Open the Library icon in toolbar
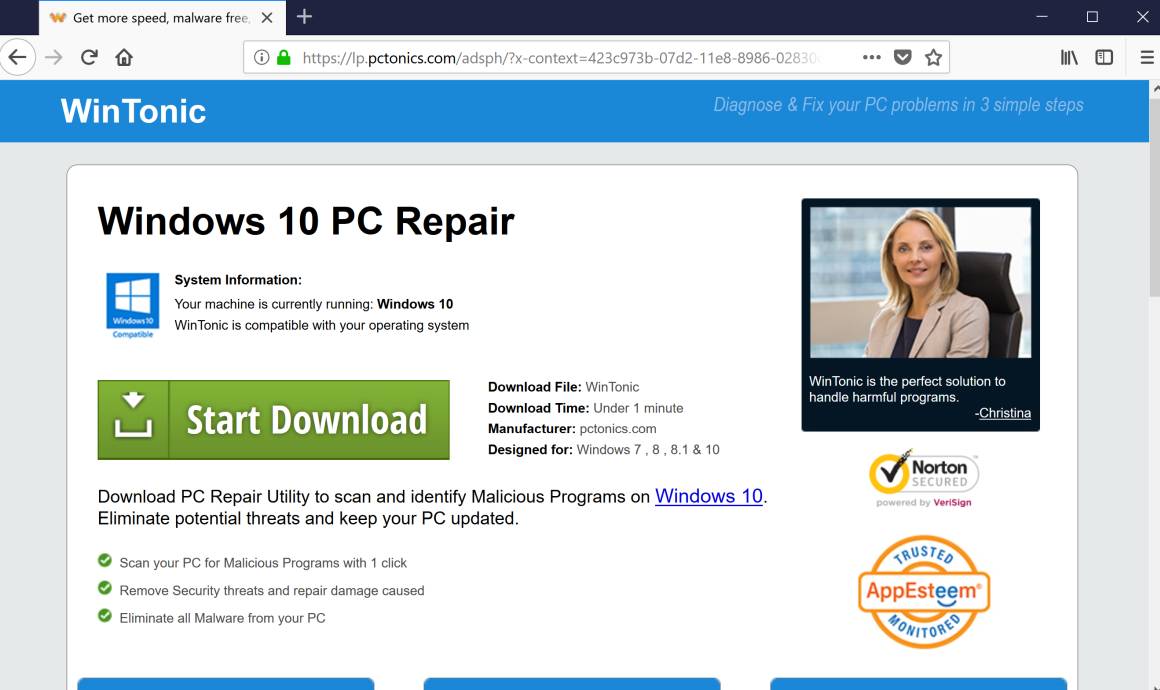The height and width of the screenshot is (690, 1160). (x=1069, y=57)
